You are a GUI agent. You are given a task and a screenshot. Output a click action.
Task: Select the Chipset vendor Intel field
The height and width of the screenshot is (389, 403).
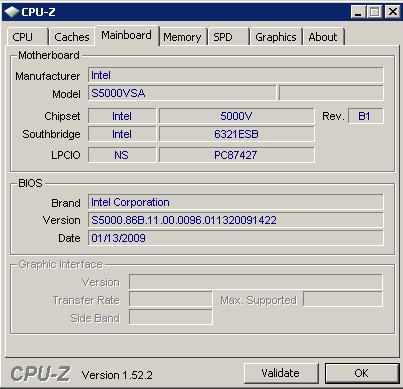(122, 116)
